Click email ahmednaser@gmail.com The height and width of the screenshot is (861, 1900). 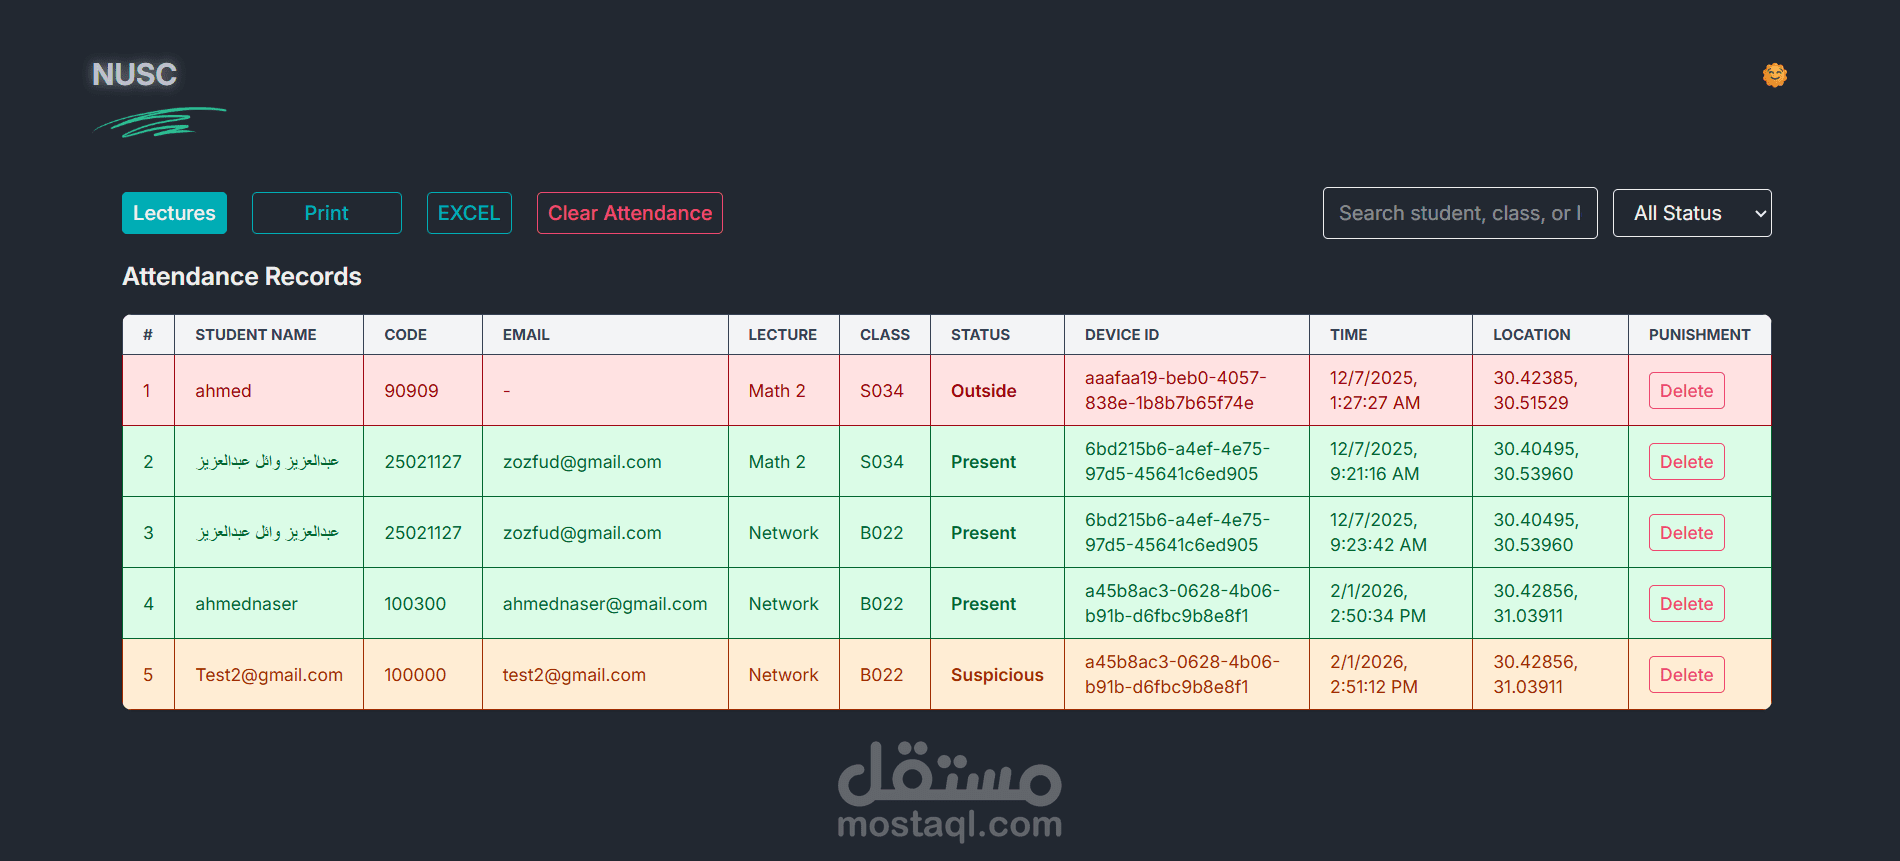605,604
